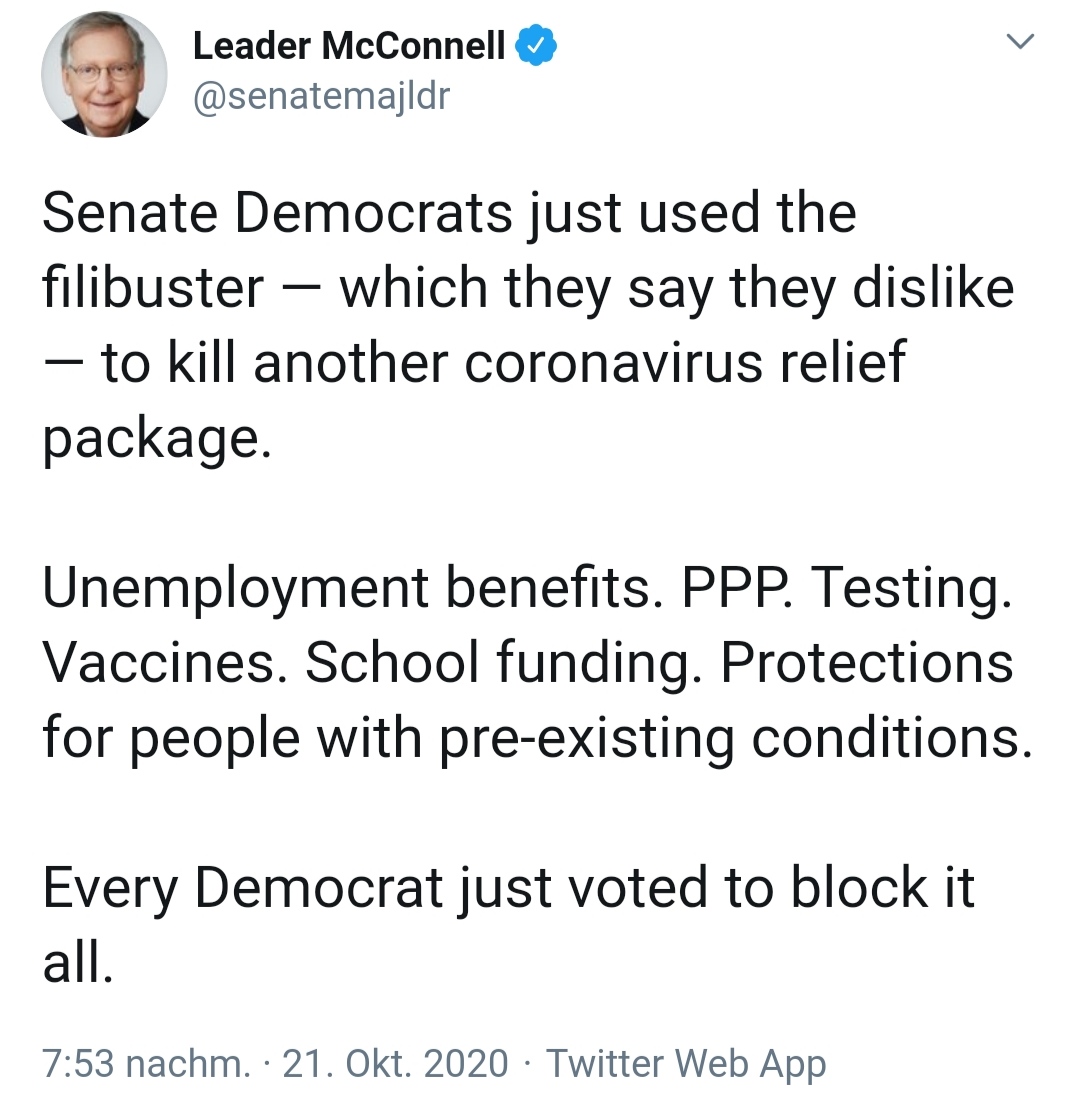Open the tweet options chevron menu
Image resolution: width=1080 pixels, height=1105 pixels.
point(1019,43)
